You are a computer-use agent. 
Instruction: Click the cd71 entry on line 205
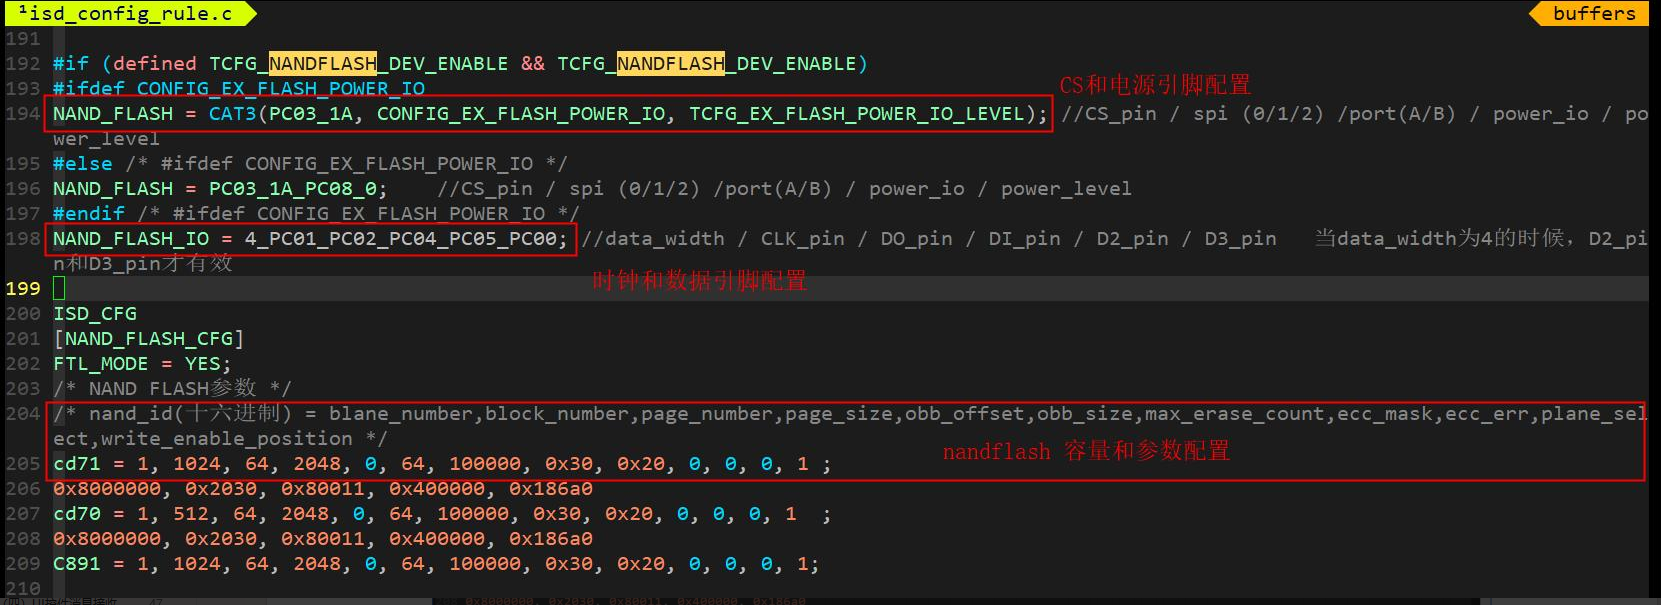tap(77, 464)
